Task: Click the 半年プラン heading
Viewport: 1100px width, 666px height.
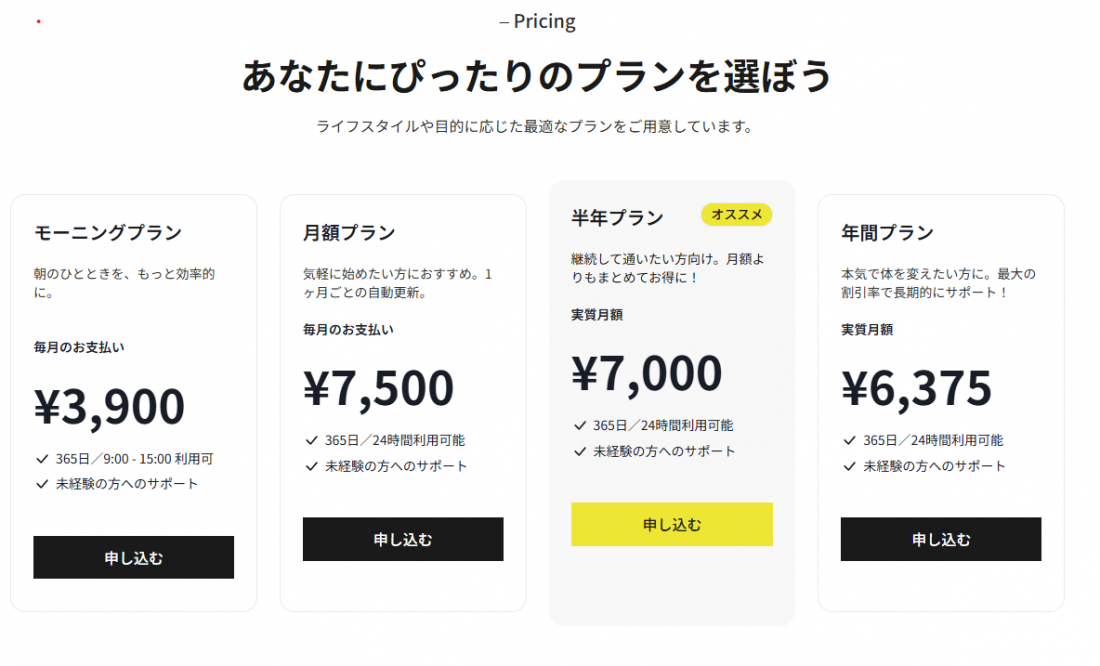Action: [617, 218]
